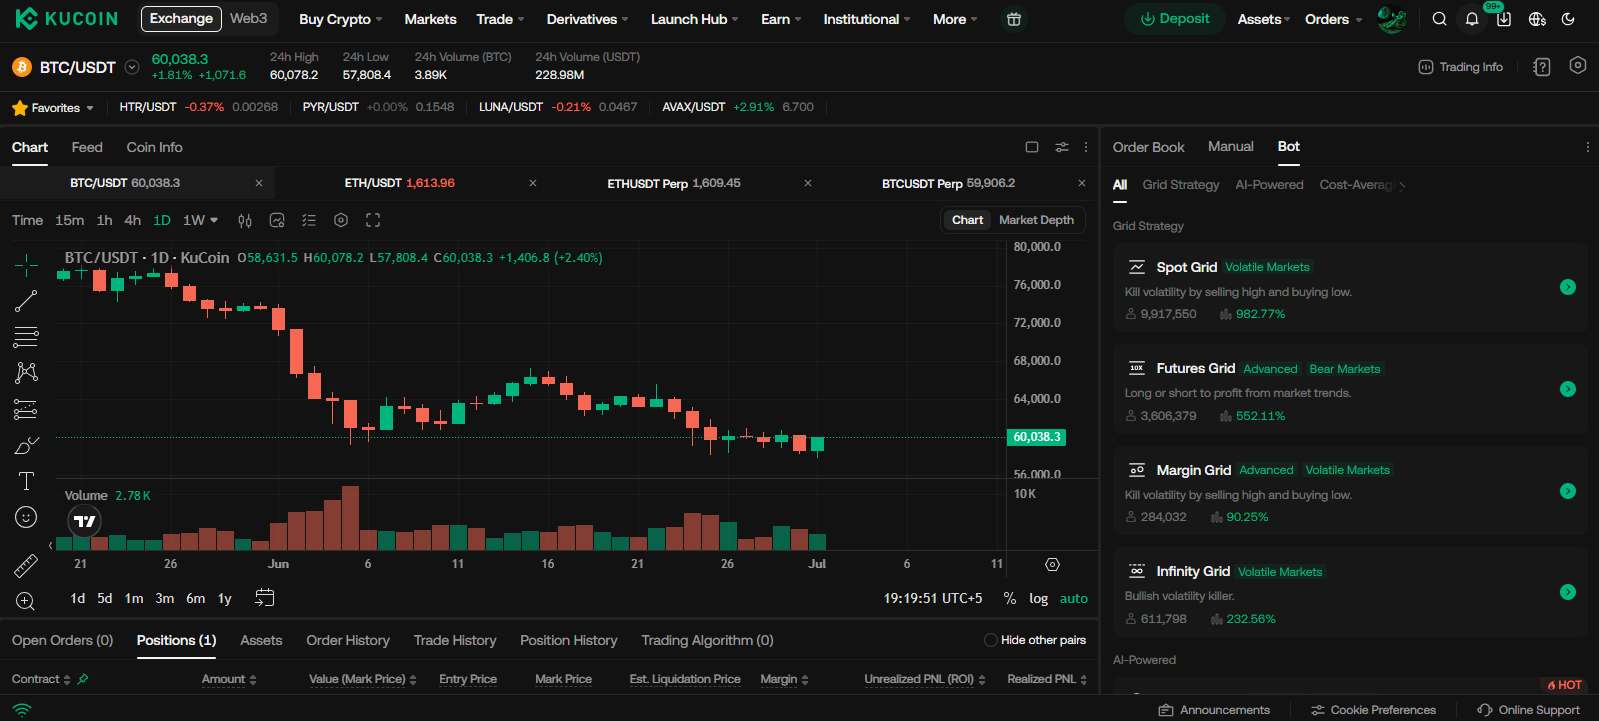Select the trend line drawing tool
The image size is (1599, 721).
26,301
